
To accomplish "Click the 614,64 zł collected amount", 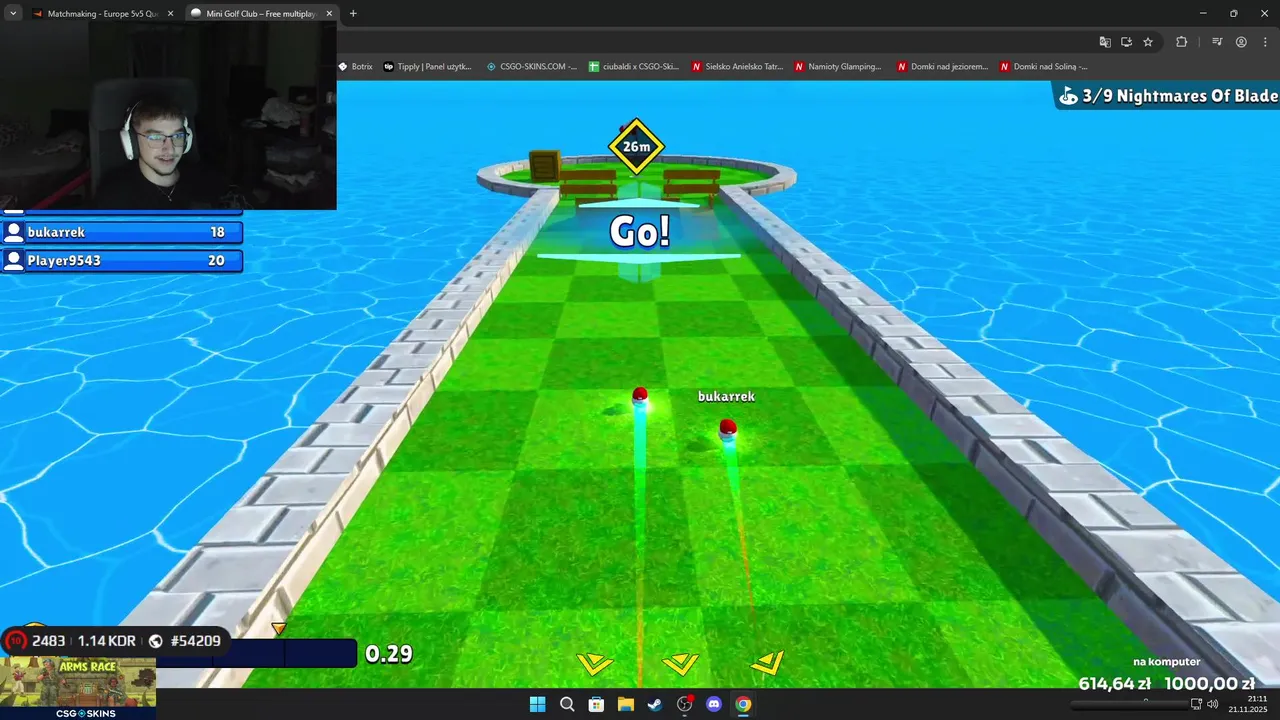I will coord(1115,684).
